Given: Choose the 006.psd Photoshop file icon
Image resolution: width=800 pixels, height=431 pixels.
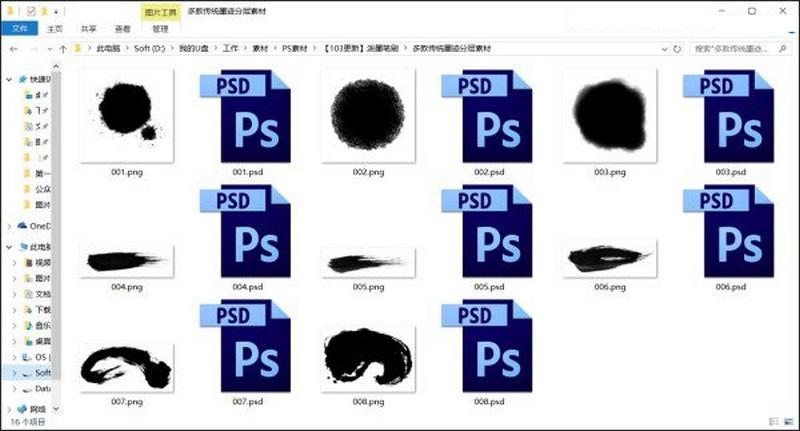Looking at the screenshot, I should 729,231.
